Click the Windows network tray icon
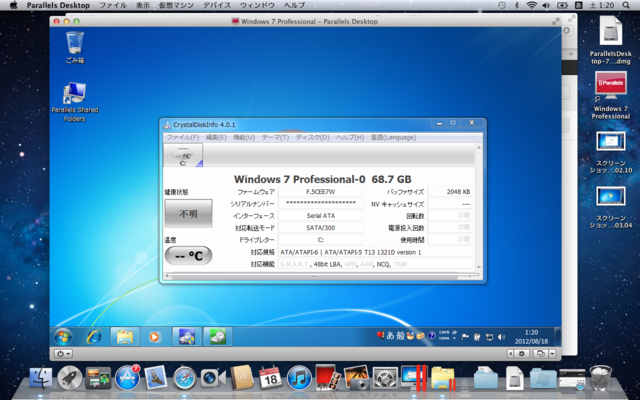The height and width of the screenshot is (400, 640). pyautogui.click(x=489, y=337)
